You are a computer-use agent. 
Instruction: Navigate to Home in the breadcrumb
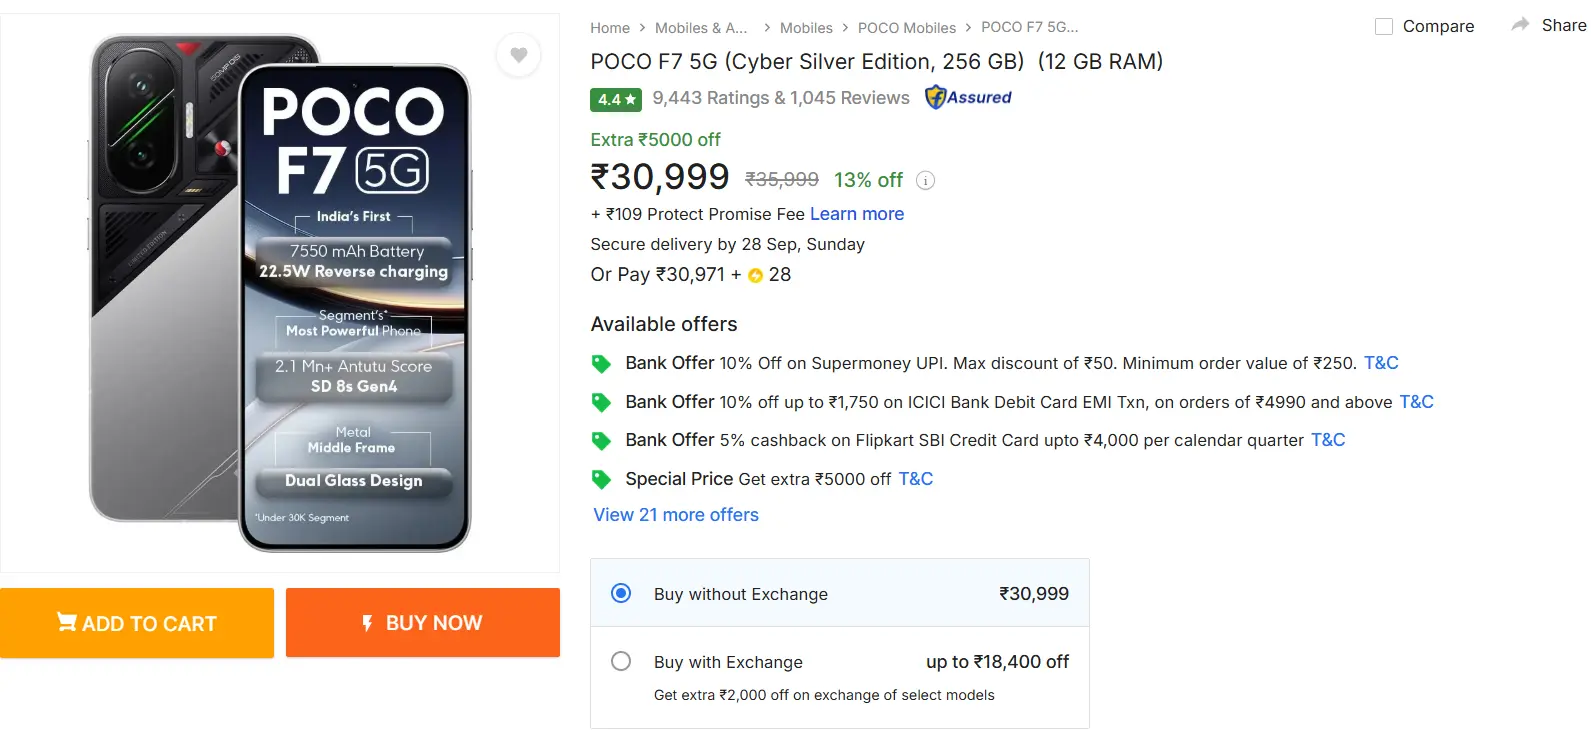pos(610,27)
